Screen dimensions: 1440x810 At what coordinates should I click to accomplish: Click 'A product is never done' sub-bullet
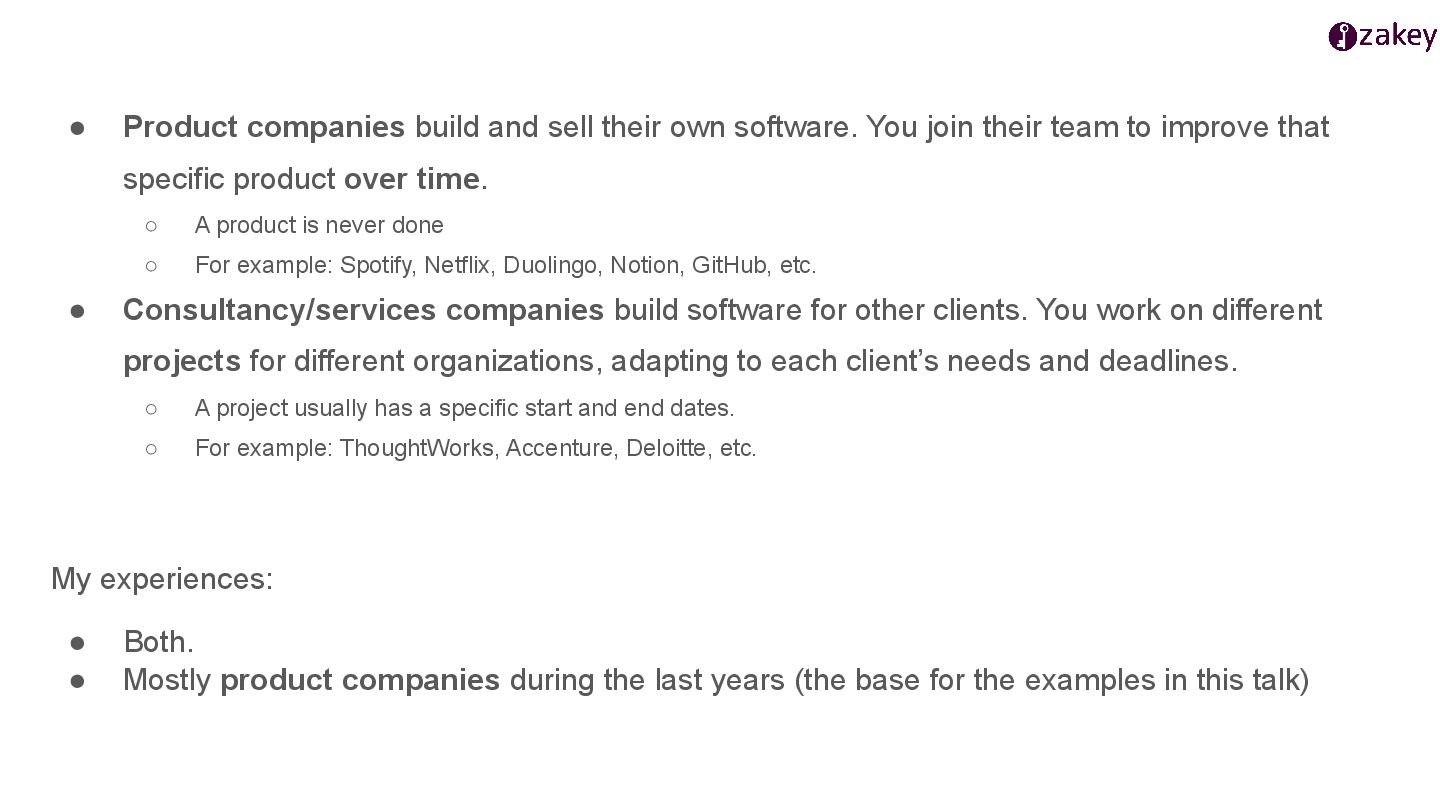point(319,225)
